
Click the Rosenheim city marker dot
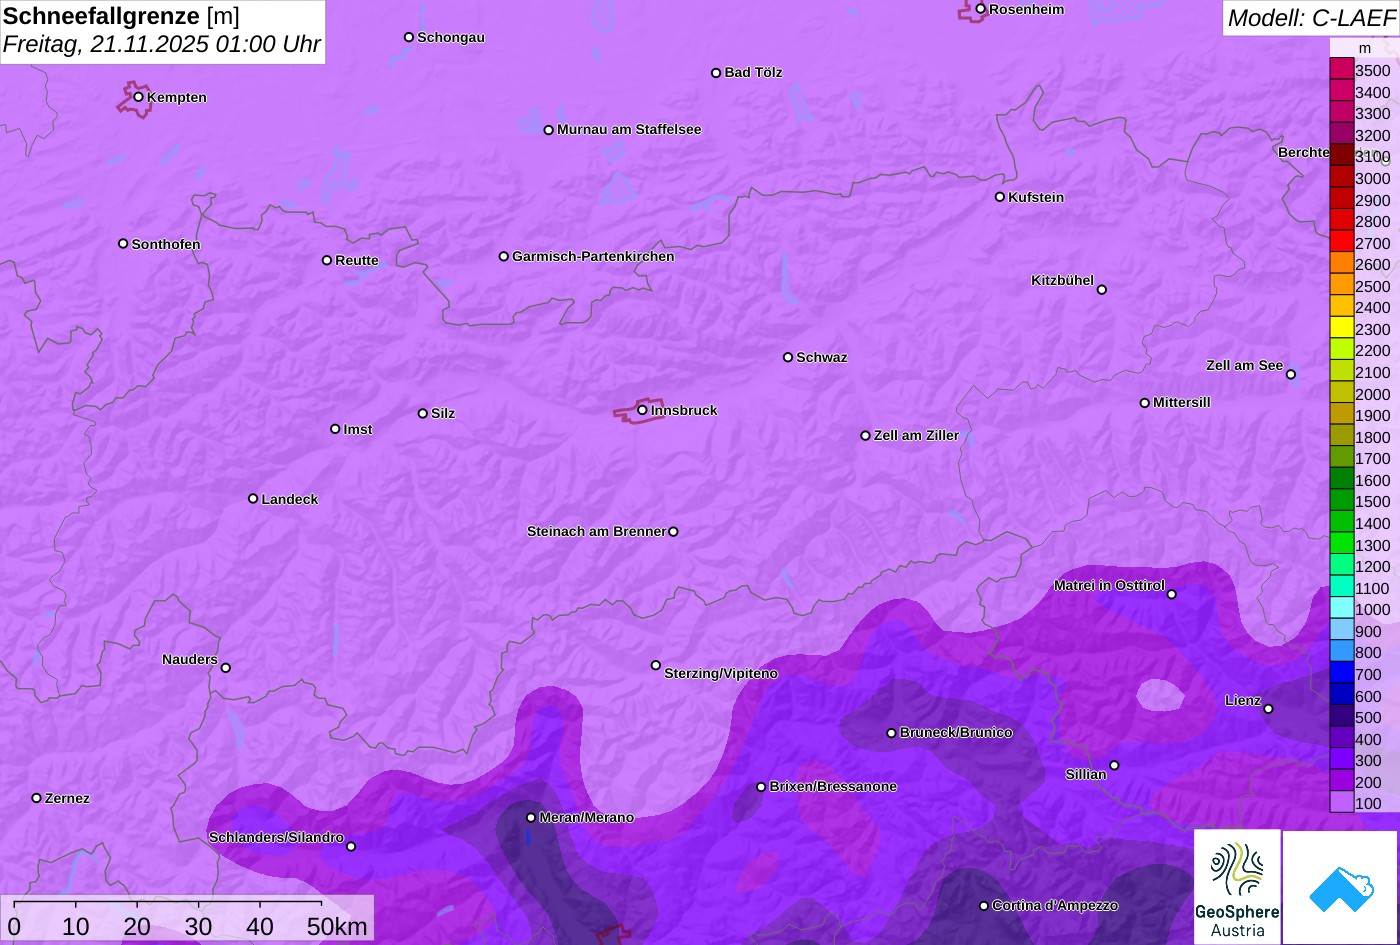[981, 9]
